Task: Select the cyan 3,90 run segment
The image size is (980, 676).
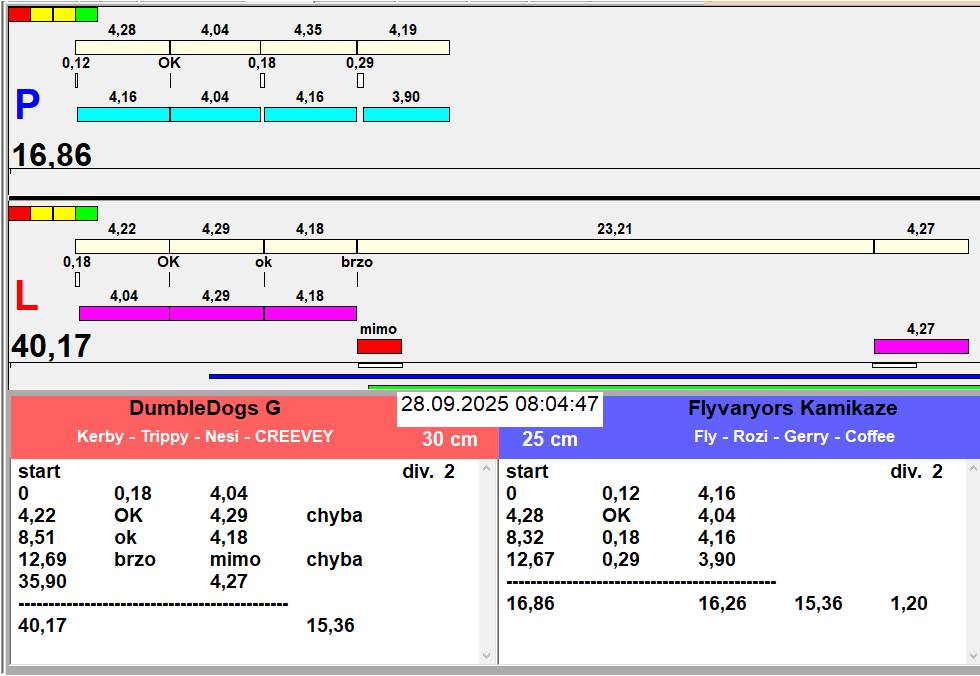Action: pos(406,115)
